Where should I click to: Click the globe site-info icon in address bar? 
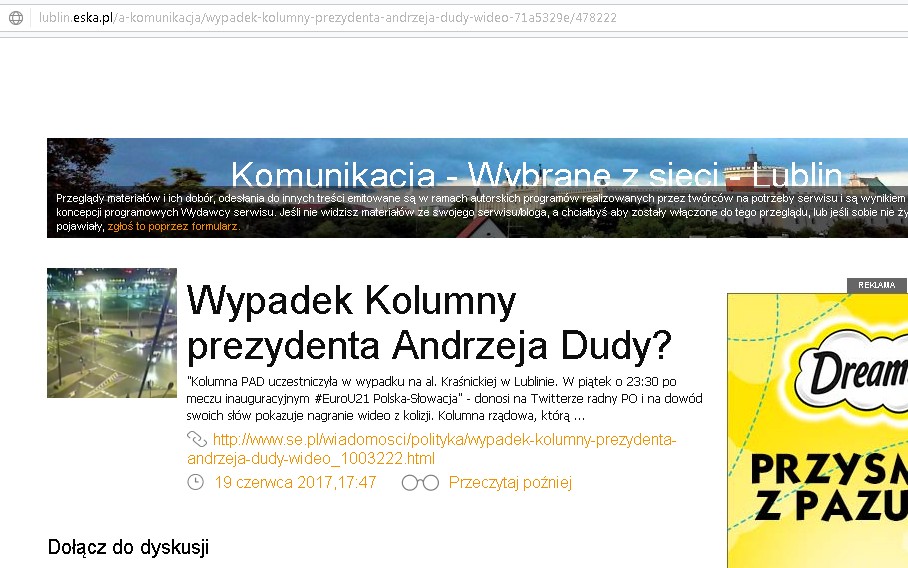16,18
